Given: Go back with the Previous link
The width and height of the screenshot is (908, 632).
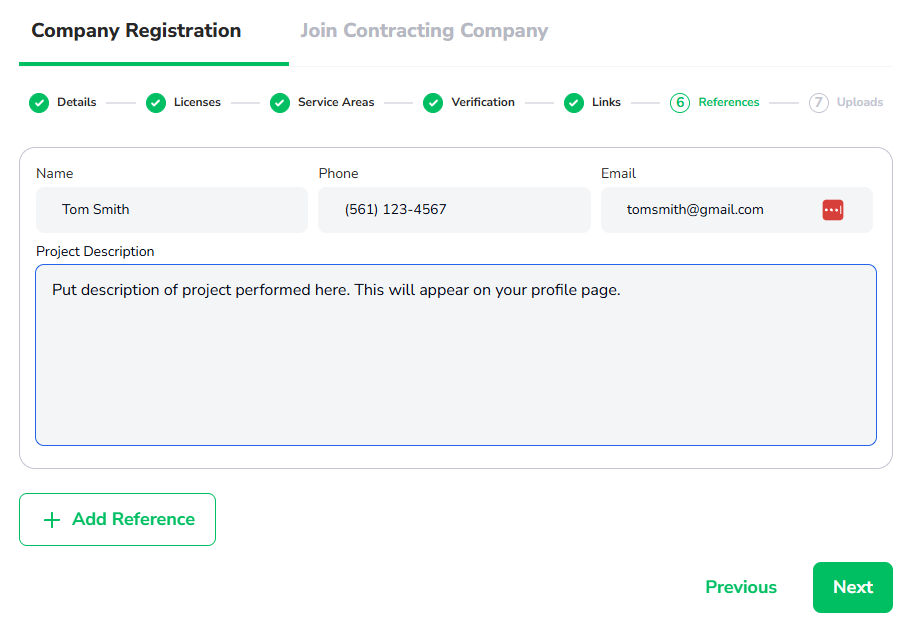Looking at the screenshot, I should click(741, 587).
